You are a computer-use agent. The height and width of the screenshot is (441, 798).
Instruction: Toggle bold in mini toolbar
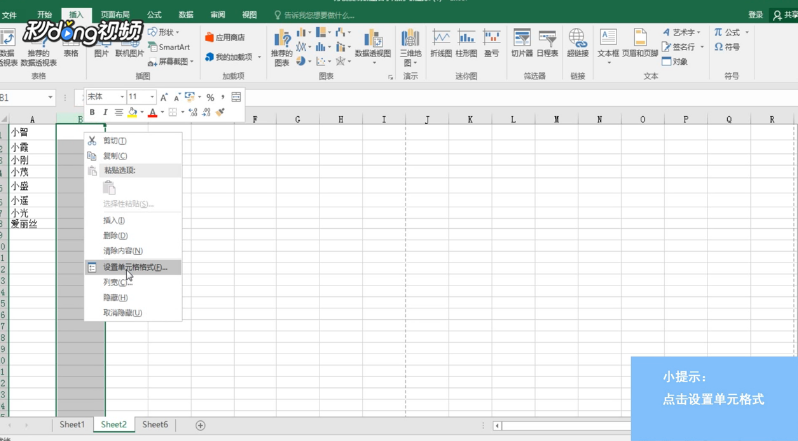pos(92,112)
